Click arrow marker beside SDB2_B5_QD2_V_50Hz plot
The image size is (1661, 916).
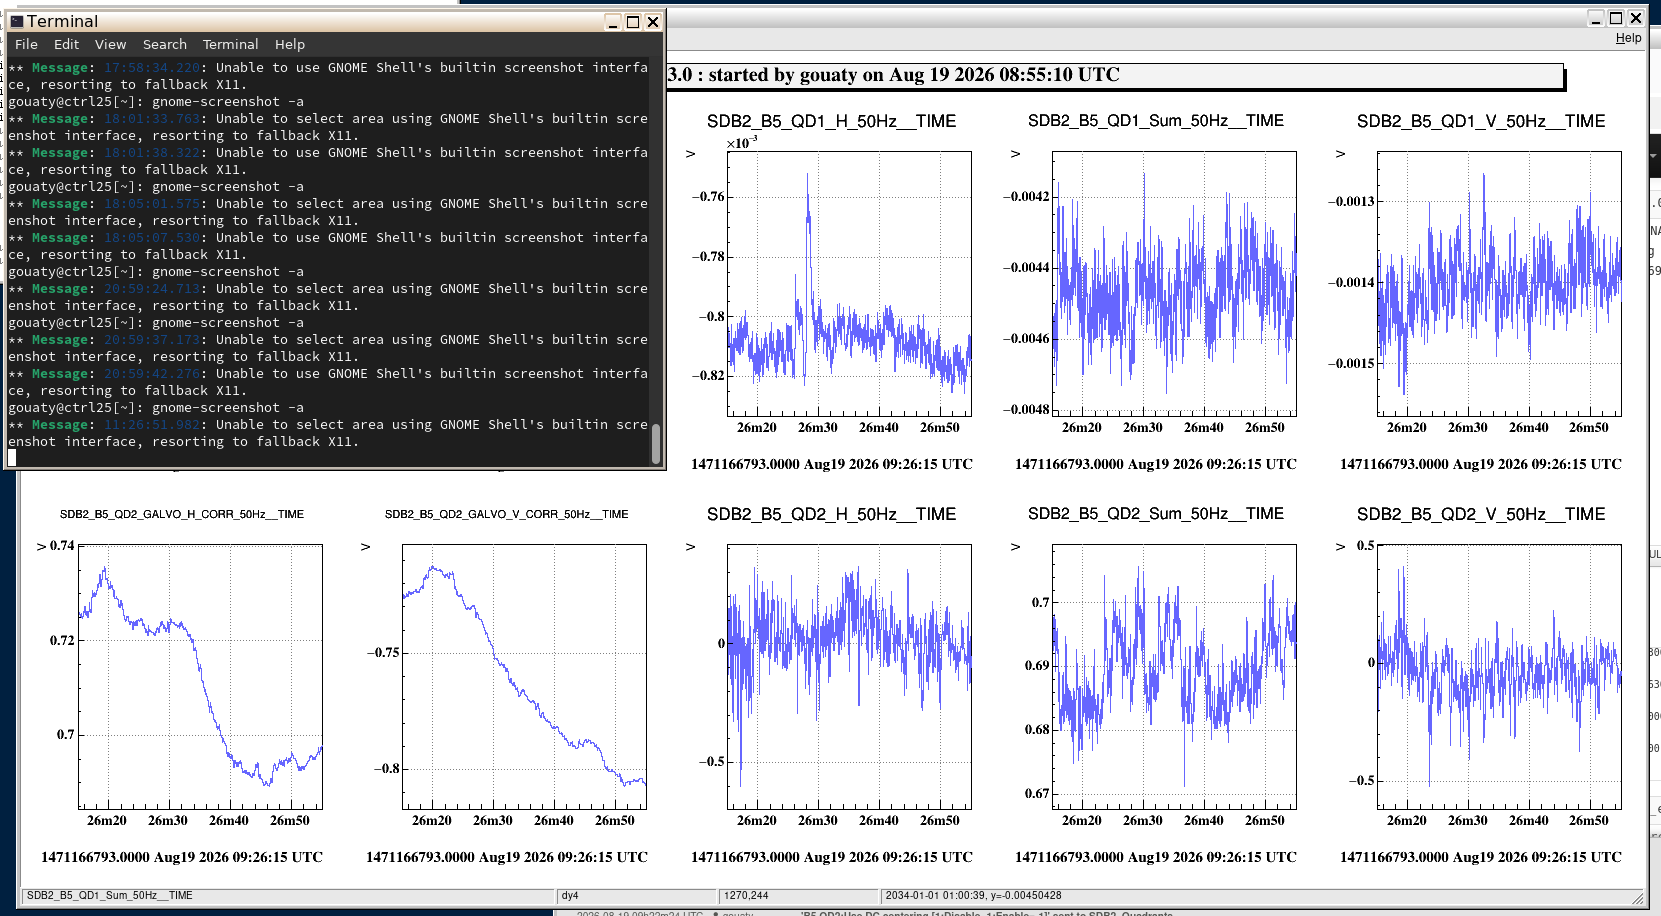(1340, 547)
